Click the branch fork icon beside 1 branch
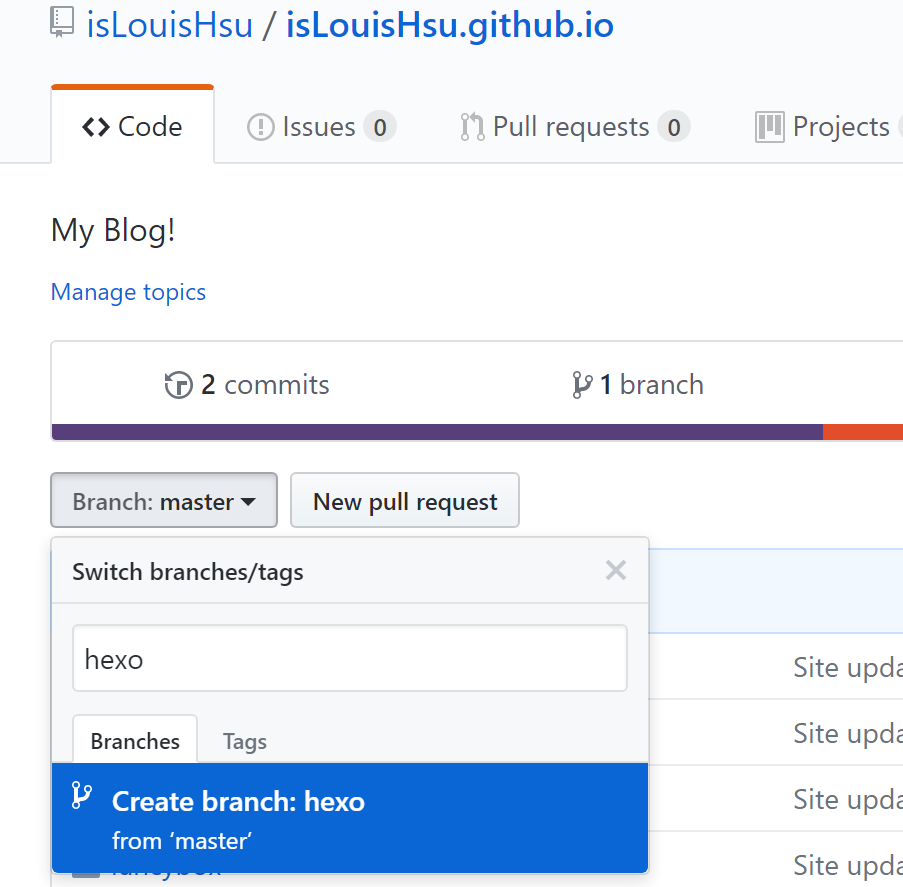 pyautogui.click(x=582, y=385)
